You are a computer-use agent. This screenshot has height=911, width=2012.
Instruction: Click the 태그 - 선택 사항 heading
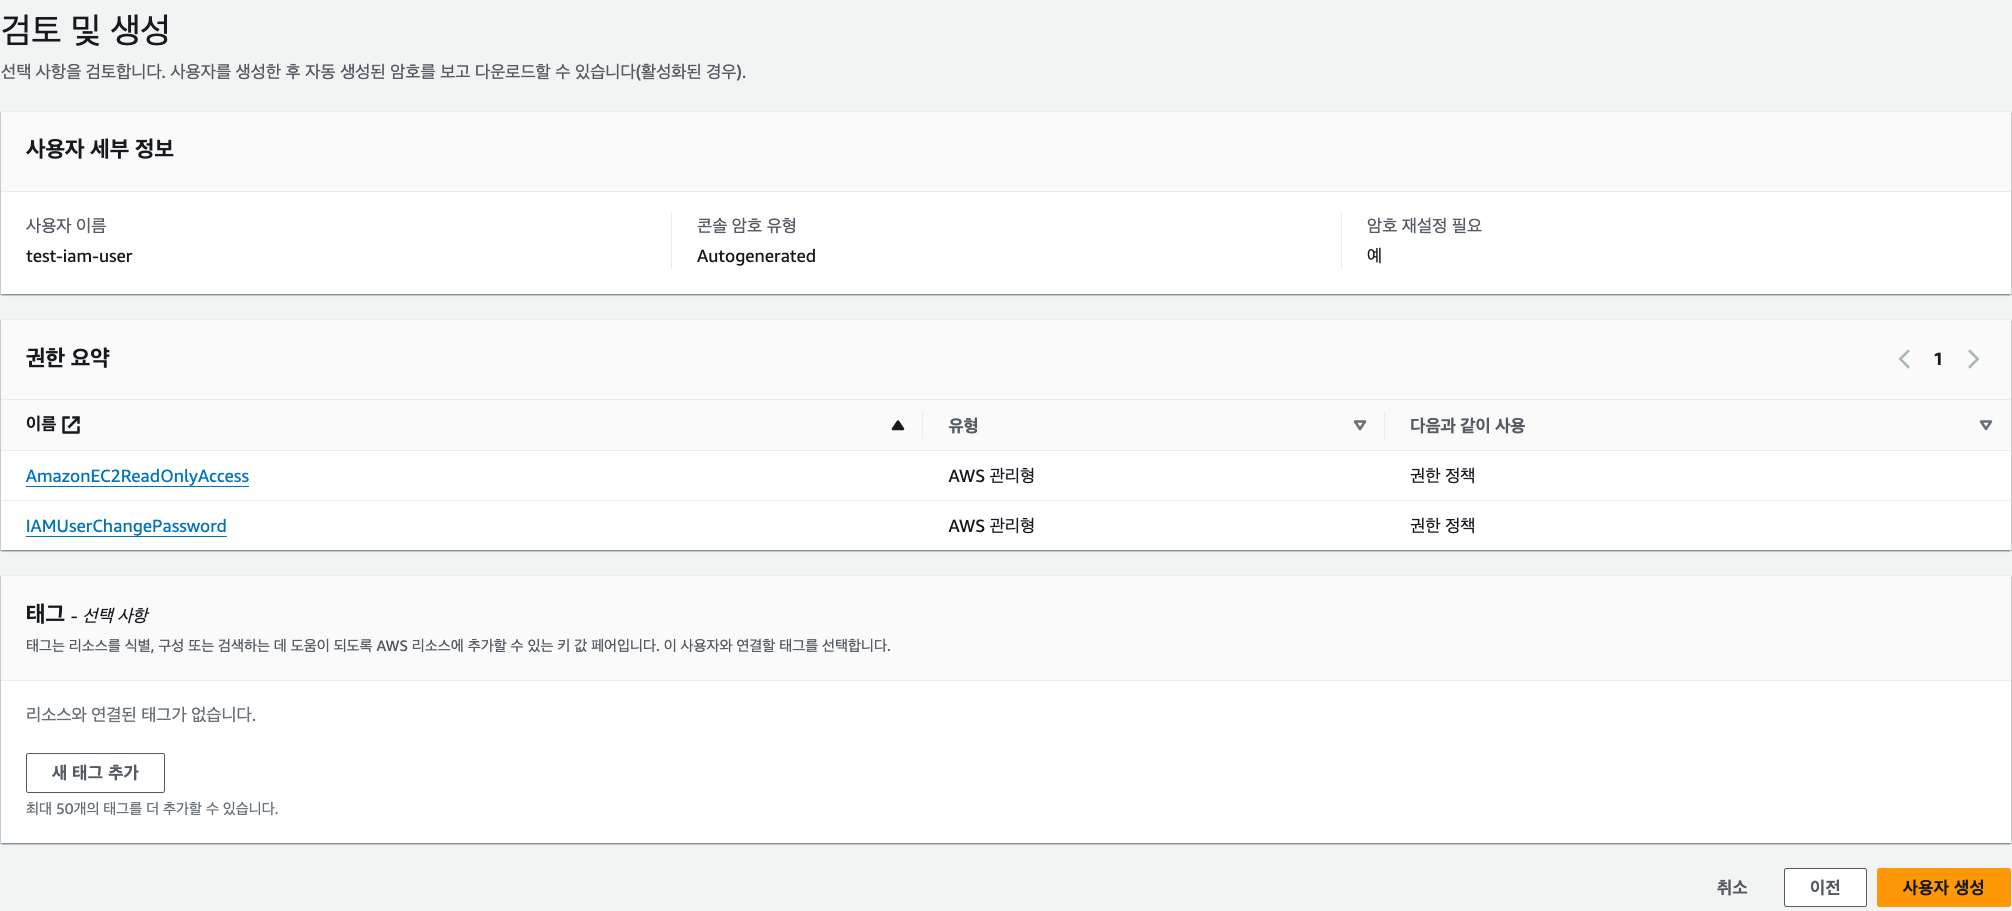tap(87, 614)
